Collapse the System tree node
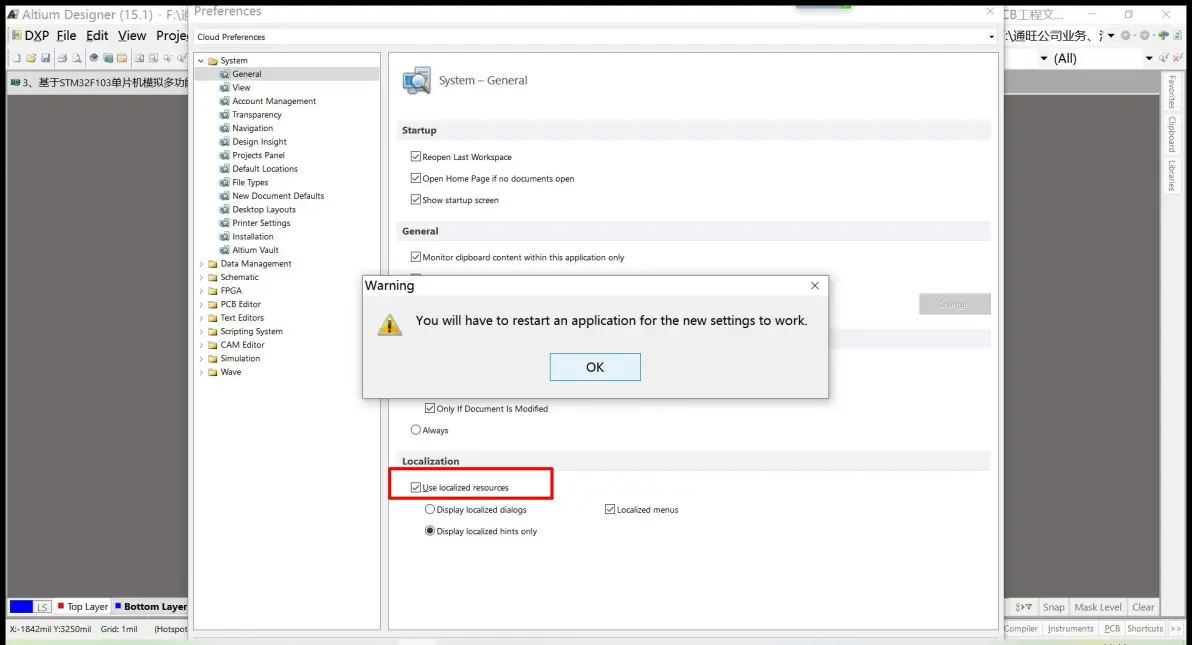The image size is (1192, 645). pyautogui.click(x=201, y=61)
